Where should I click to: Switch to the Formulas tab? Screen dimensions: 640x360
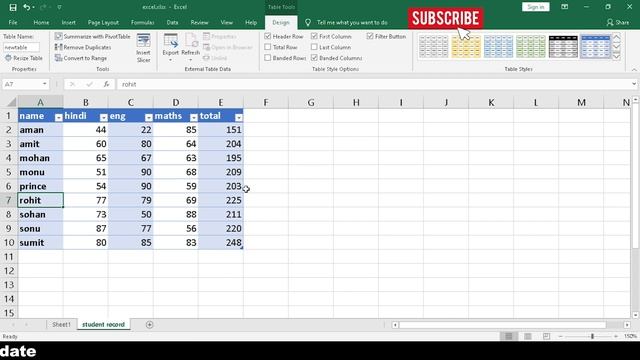click(142, 22)
